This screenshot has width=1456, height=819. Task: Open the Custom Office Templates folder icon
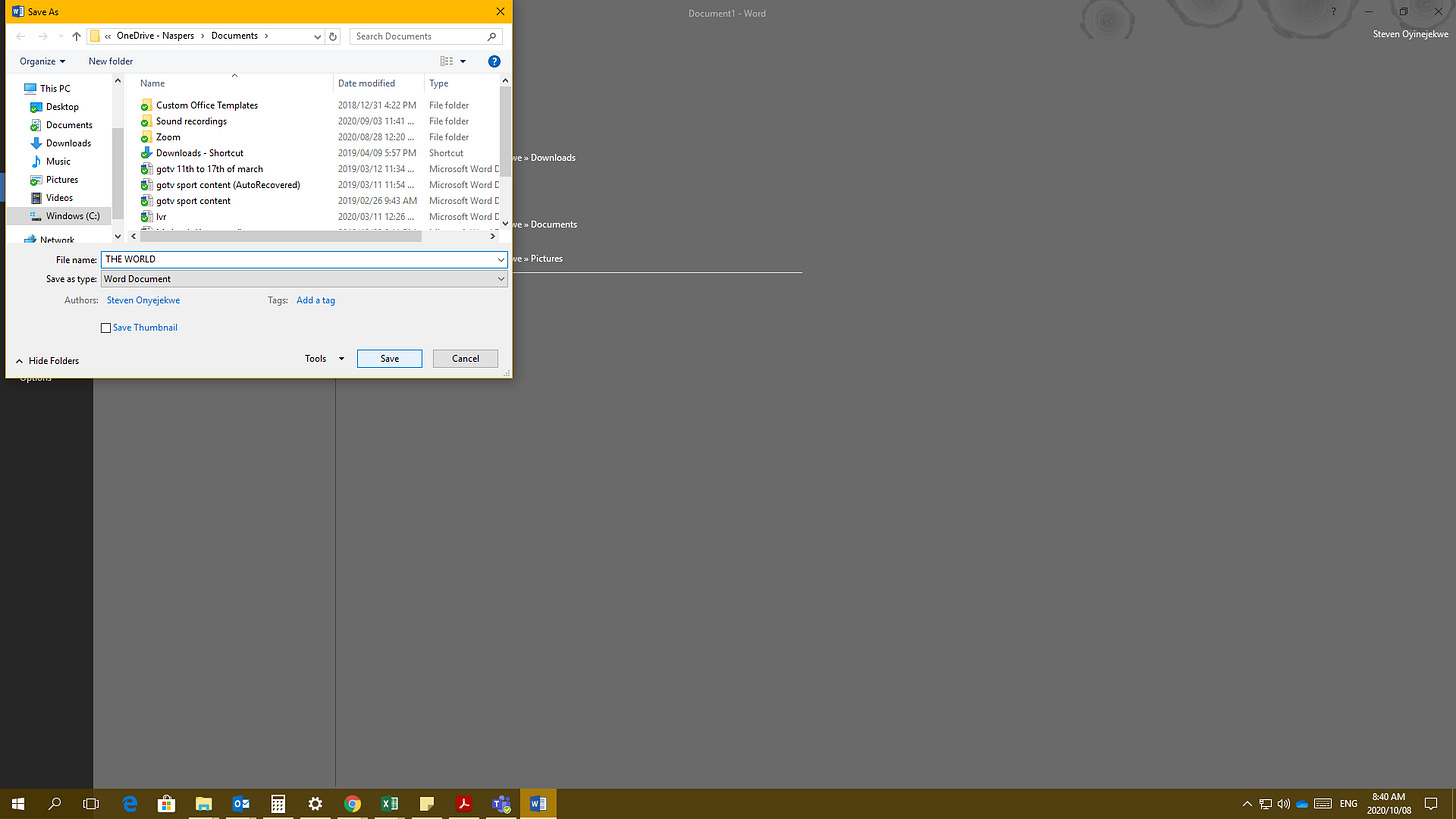(146, 105)
